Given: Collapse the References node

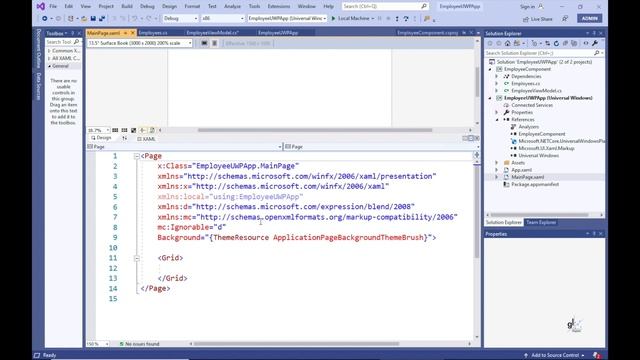Looking at the screenshot, I should pyautogui.click(x=497, y=120).
